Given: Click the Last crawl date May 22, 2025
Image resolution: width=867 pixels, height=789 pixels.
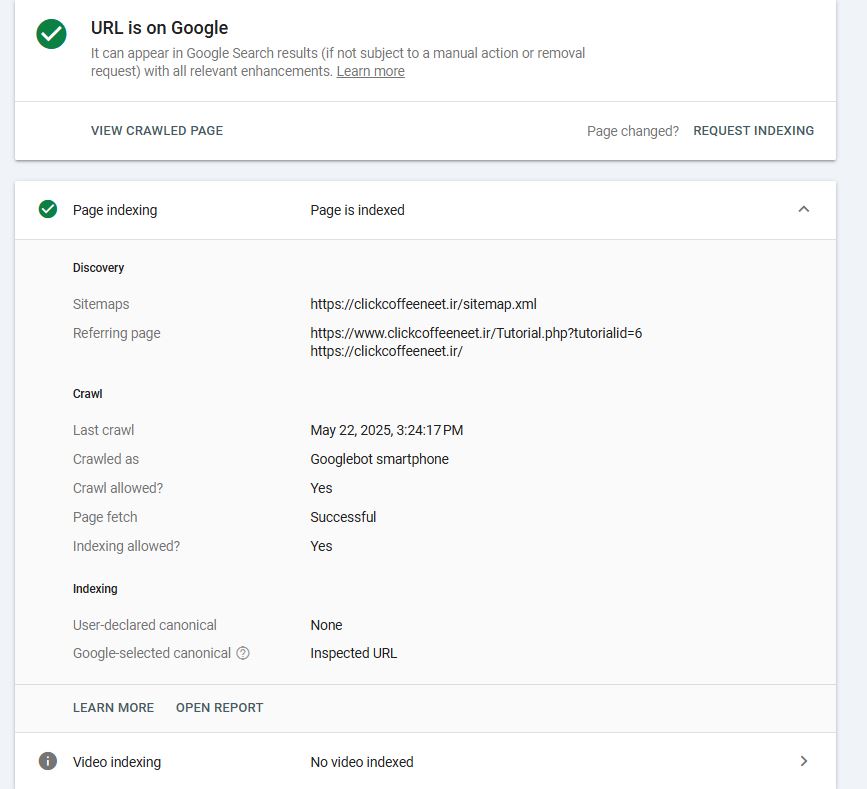Looking at the screenshot, I should tap(387, 430).
